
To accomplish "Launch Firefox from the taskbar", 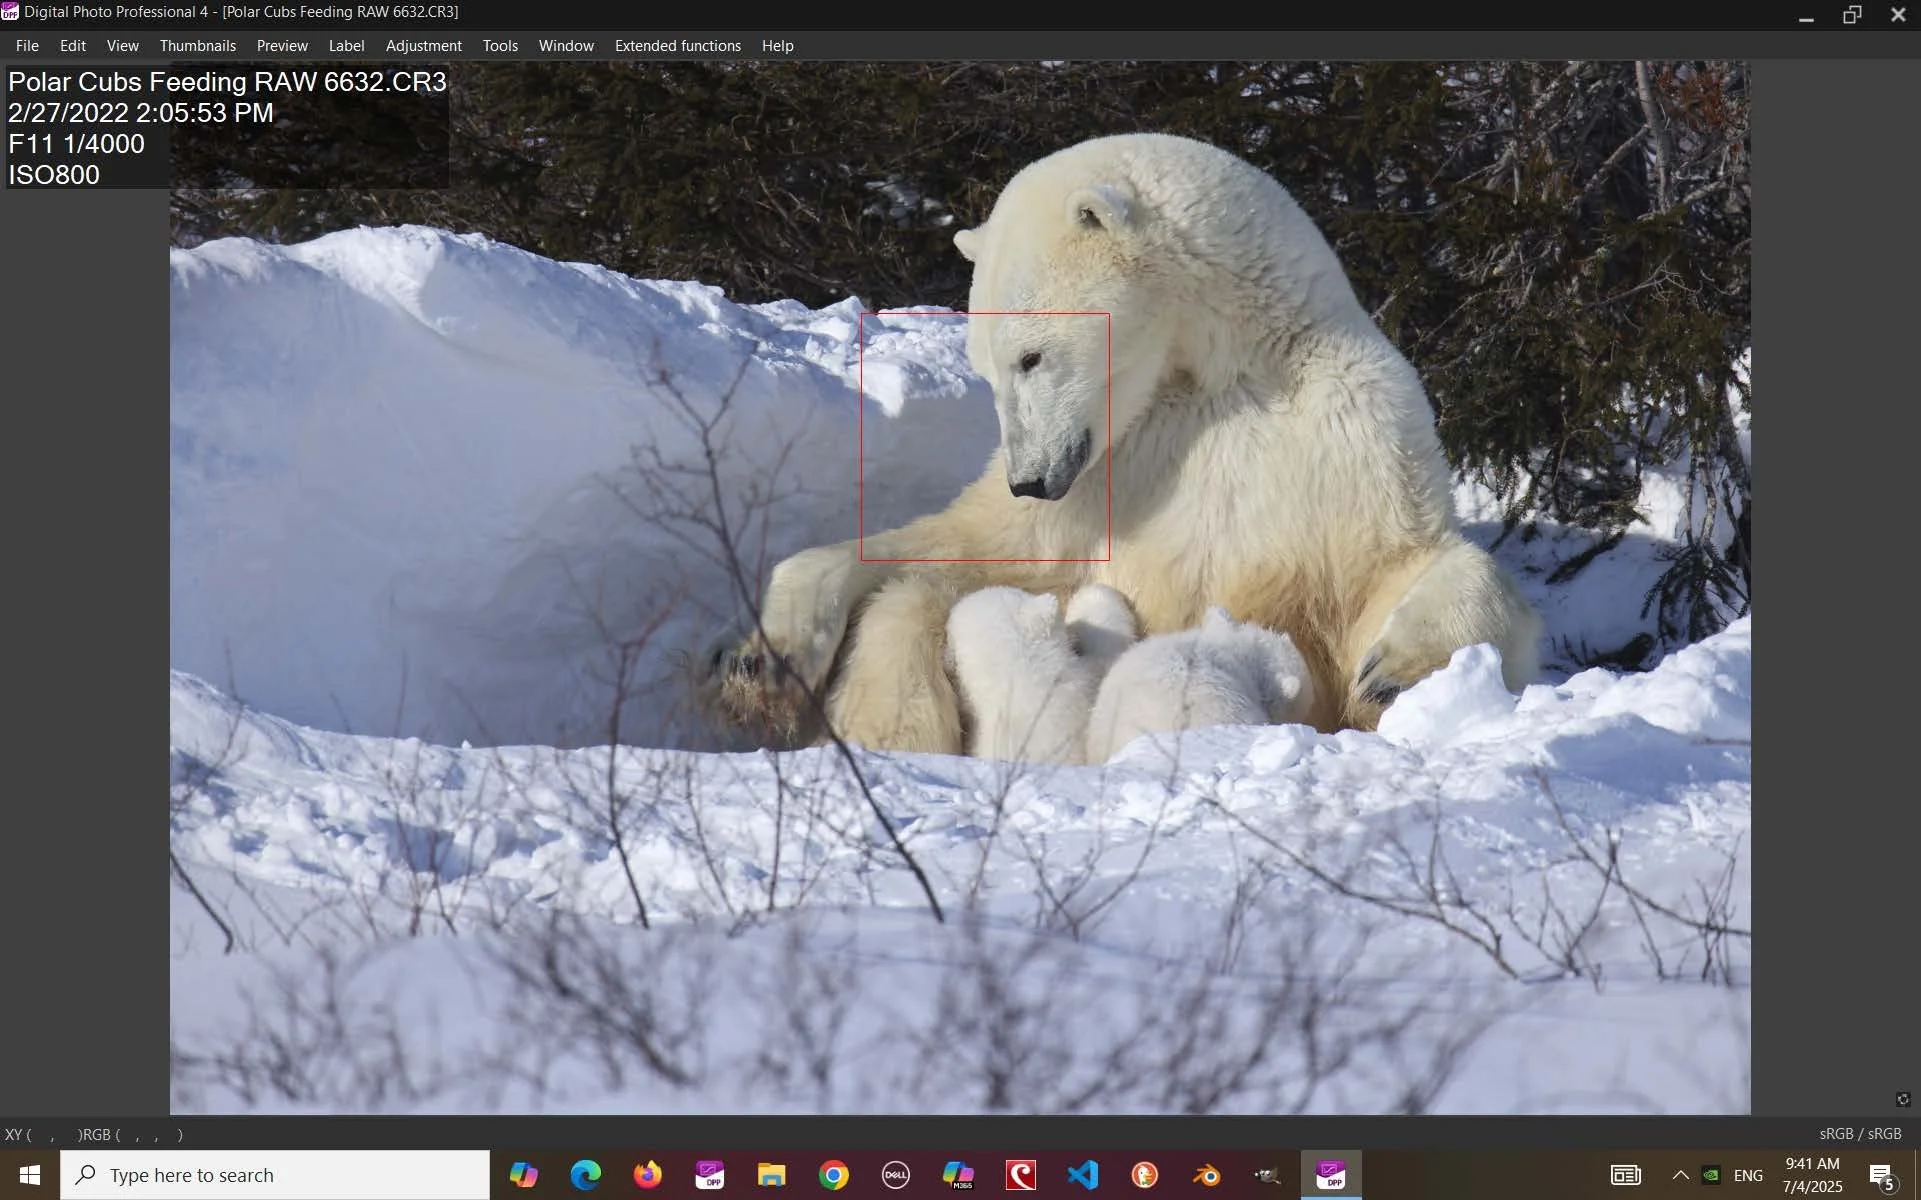I will 647,1175.
